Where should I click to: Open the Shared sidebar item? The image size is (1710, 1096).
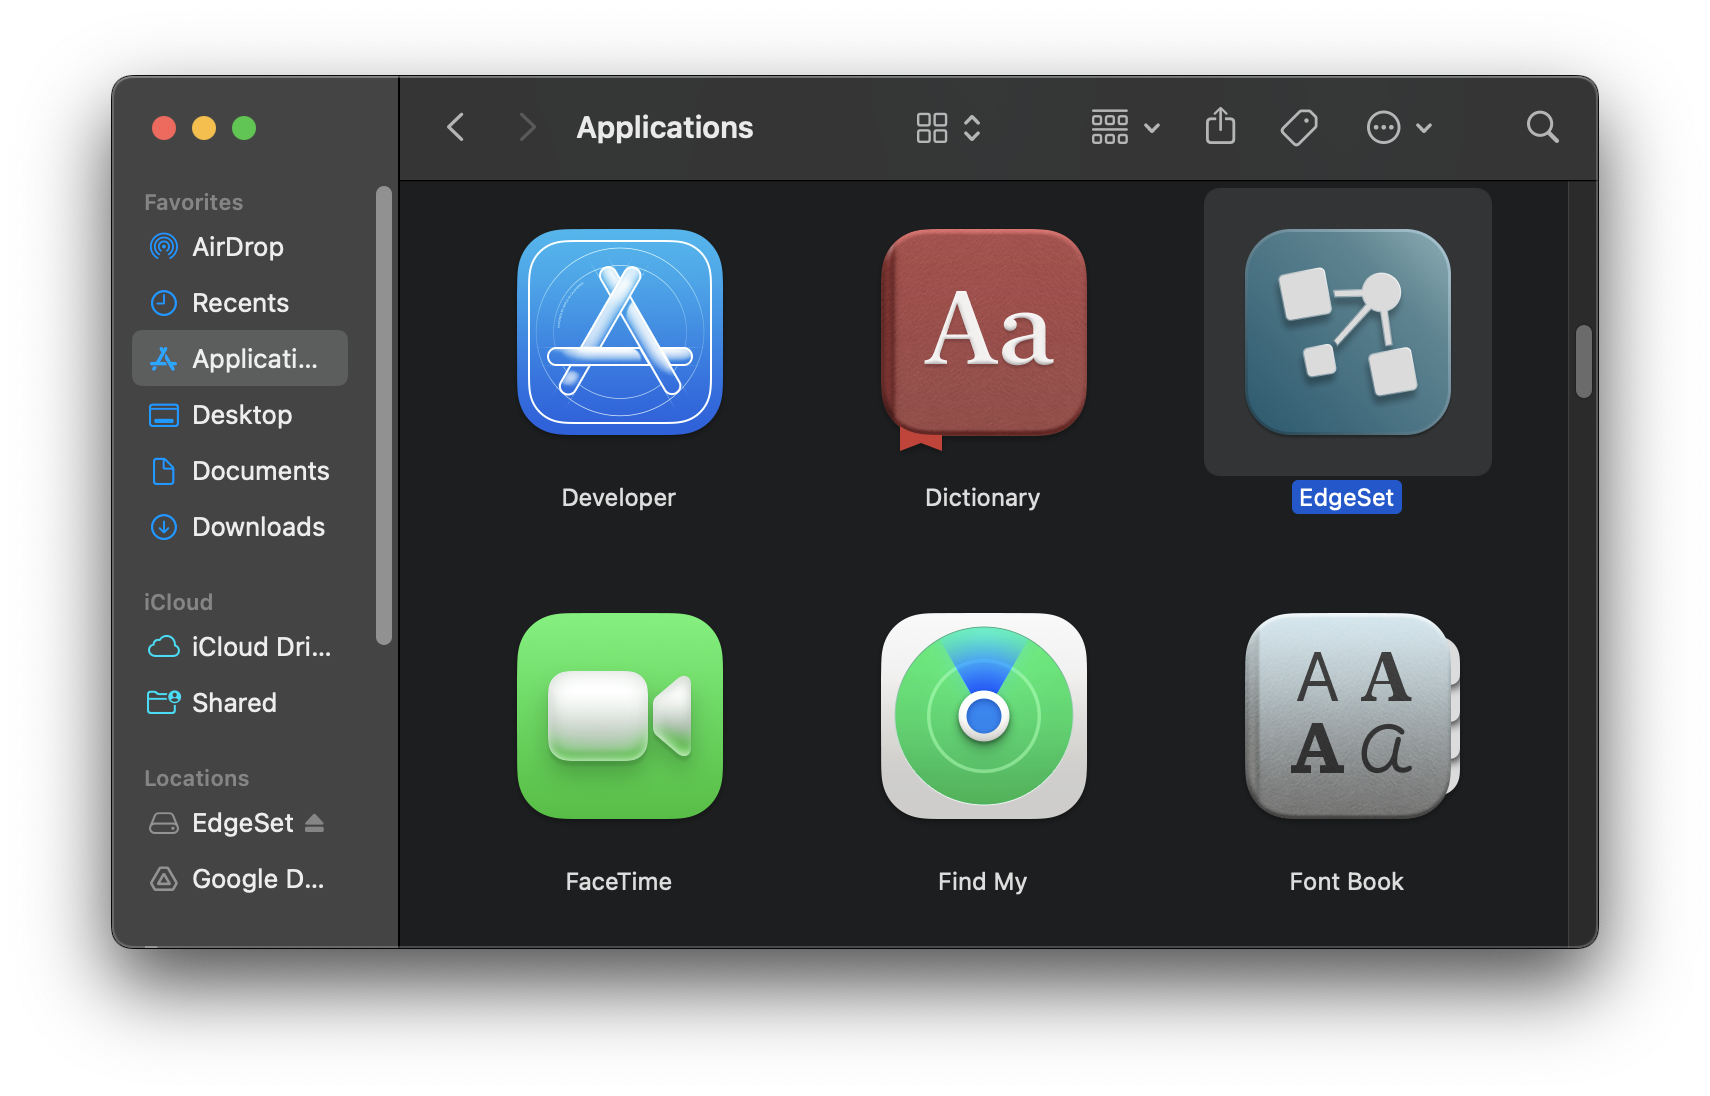(x=240, y=702)
